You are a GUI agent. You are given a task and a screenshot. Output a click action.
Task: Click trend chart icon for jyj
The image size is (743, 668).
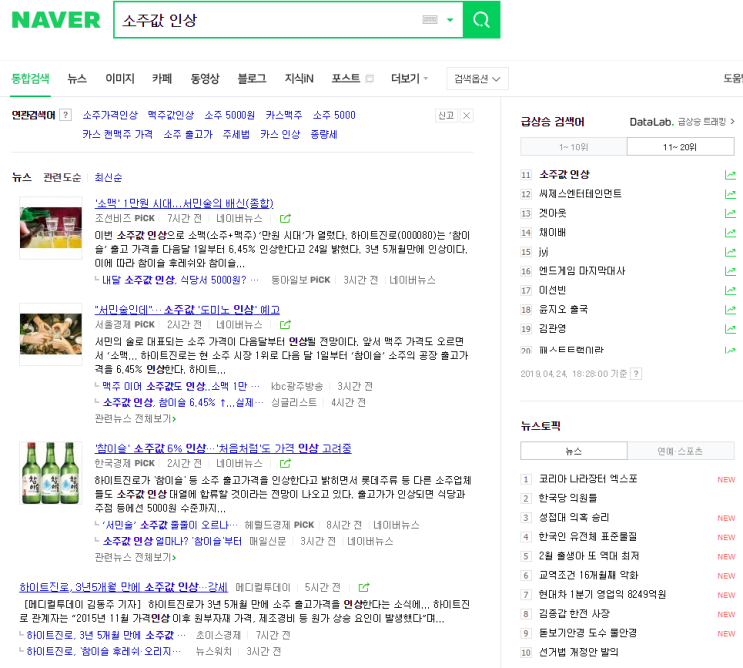[x=730, y=252]
